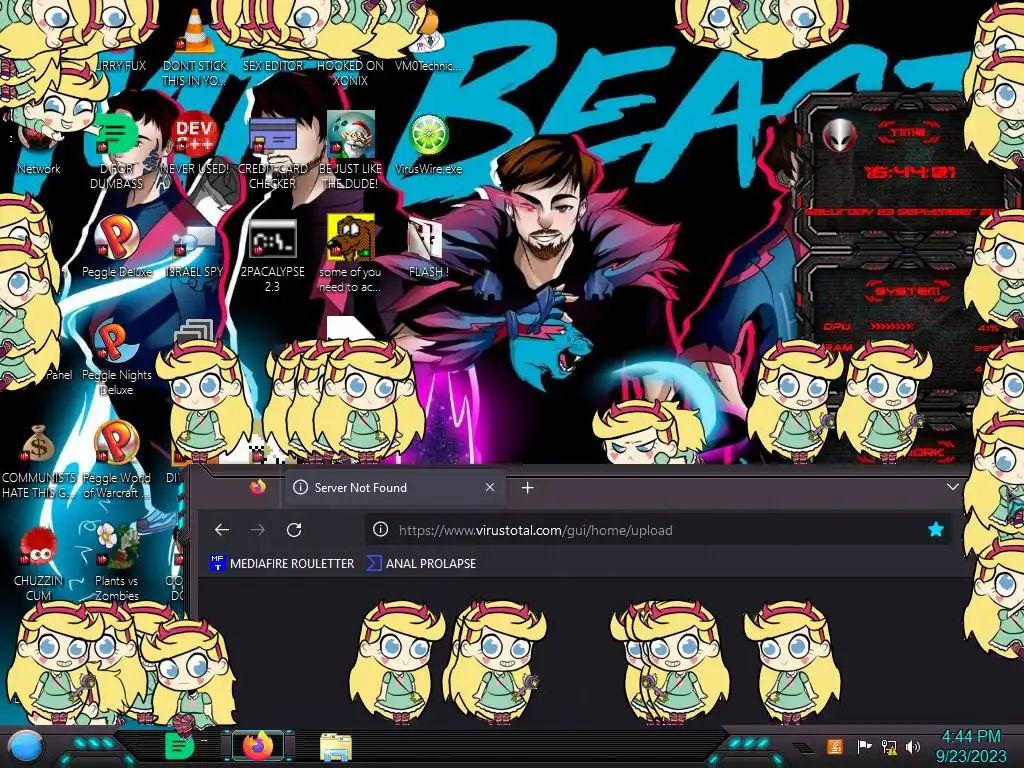Launch Plants vs Zombies desktop icon
The image size is (1024, 768).
point(116,564)
